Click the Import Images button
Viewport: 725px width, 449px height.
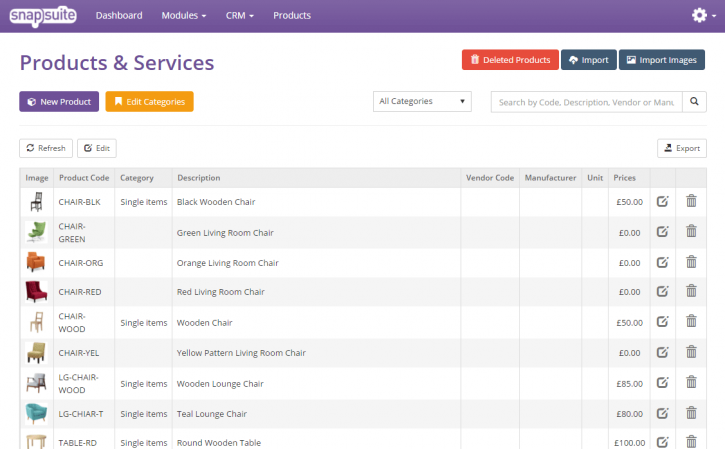pyautogui.click(x=662, y=60)
